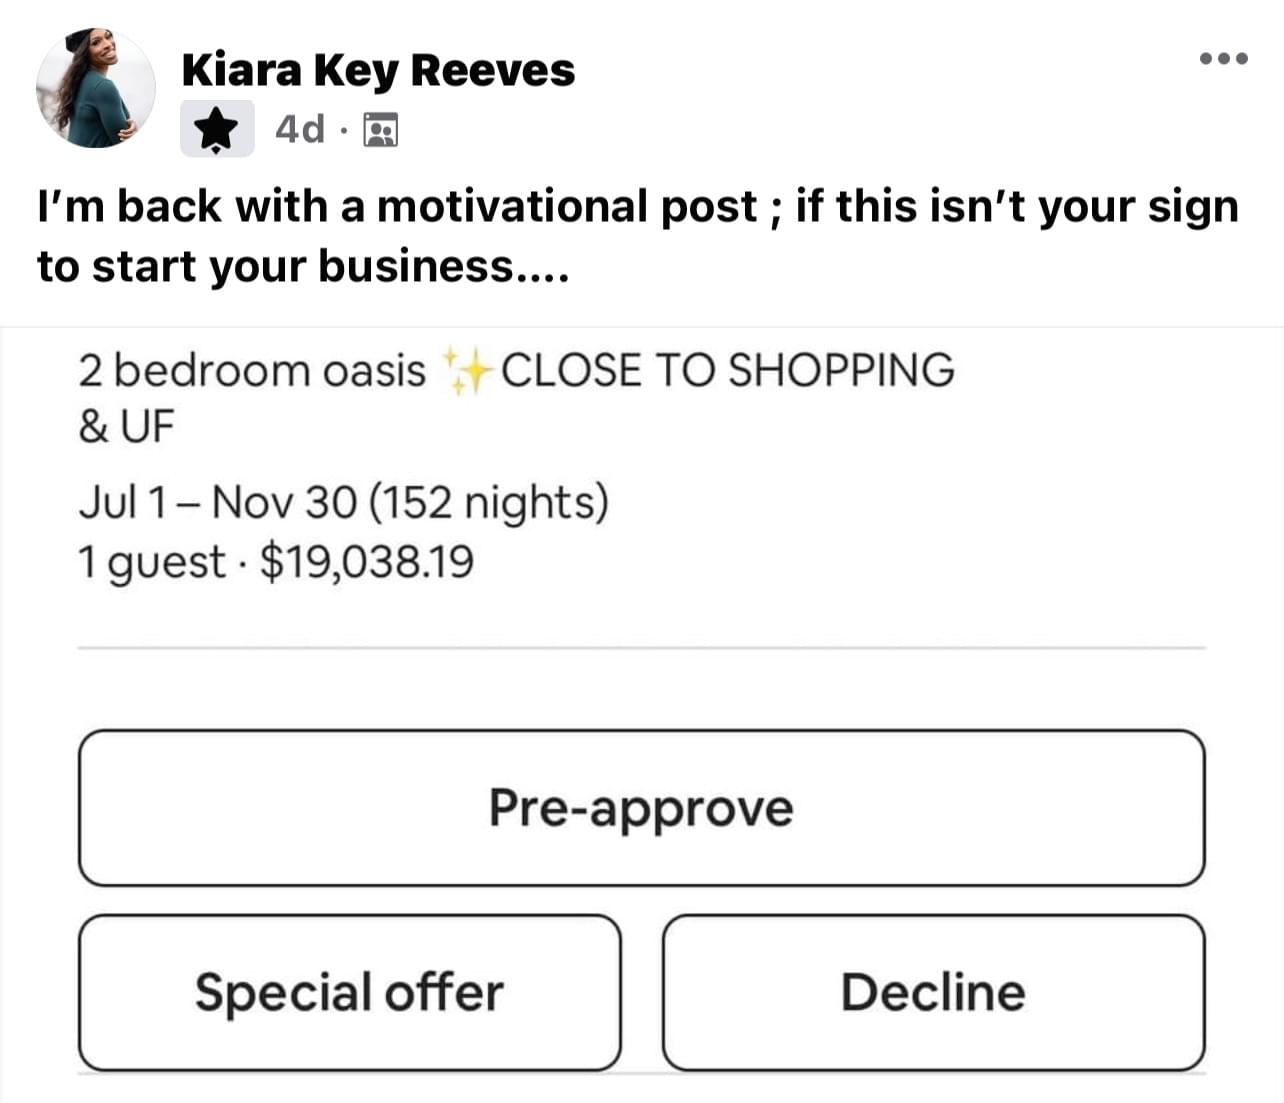Click the star badge icon

tap(216, 129)
